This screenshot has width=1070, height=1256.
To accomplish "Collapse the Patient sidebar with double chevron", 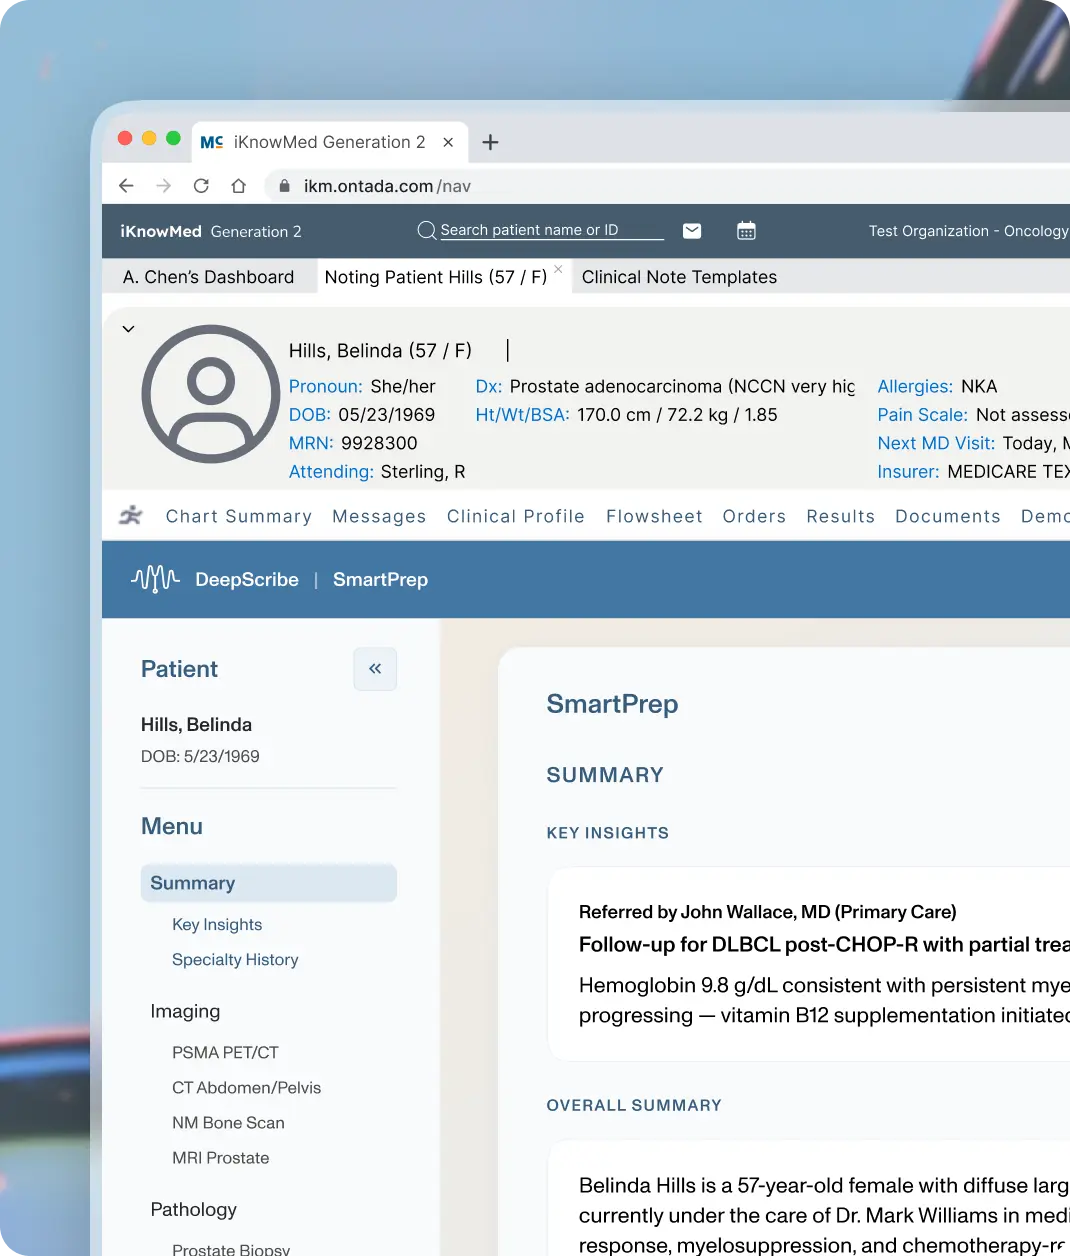I will [375, 669].
